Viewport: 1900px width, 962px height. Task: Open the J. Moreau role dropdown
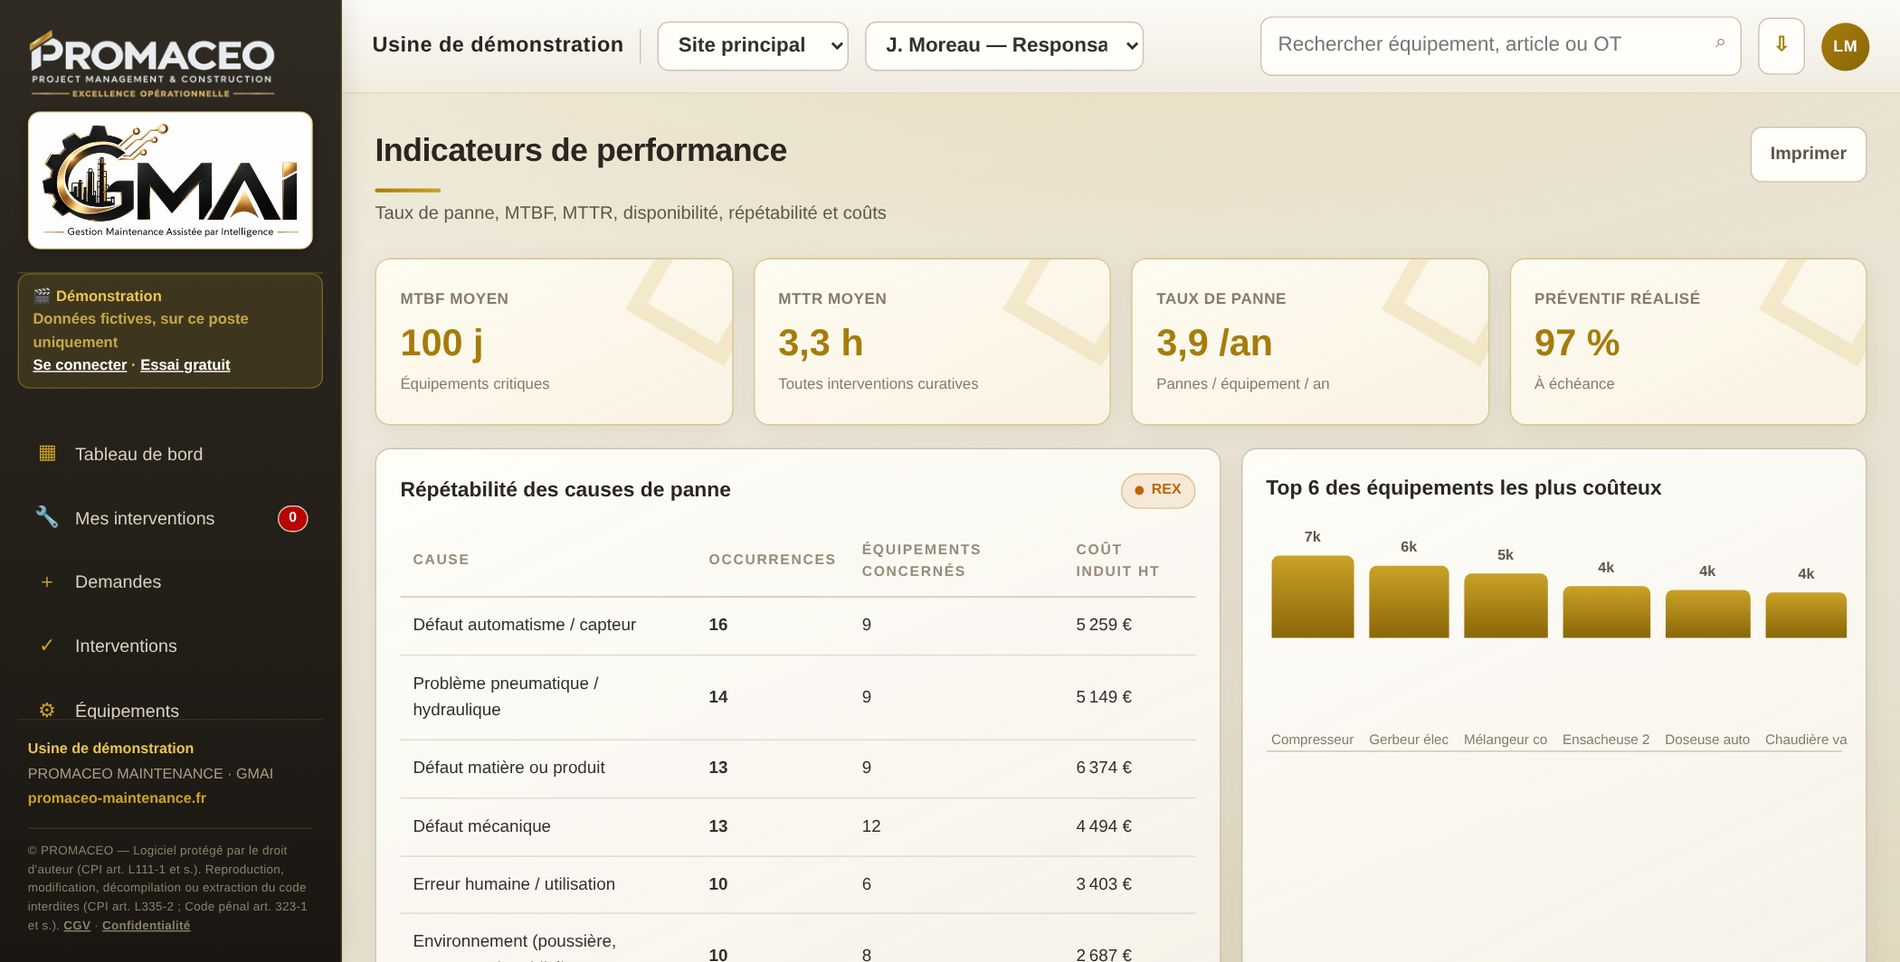[1004, 46]
